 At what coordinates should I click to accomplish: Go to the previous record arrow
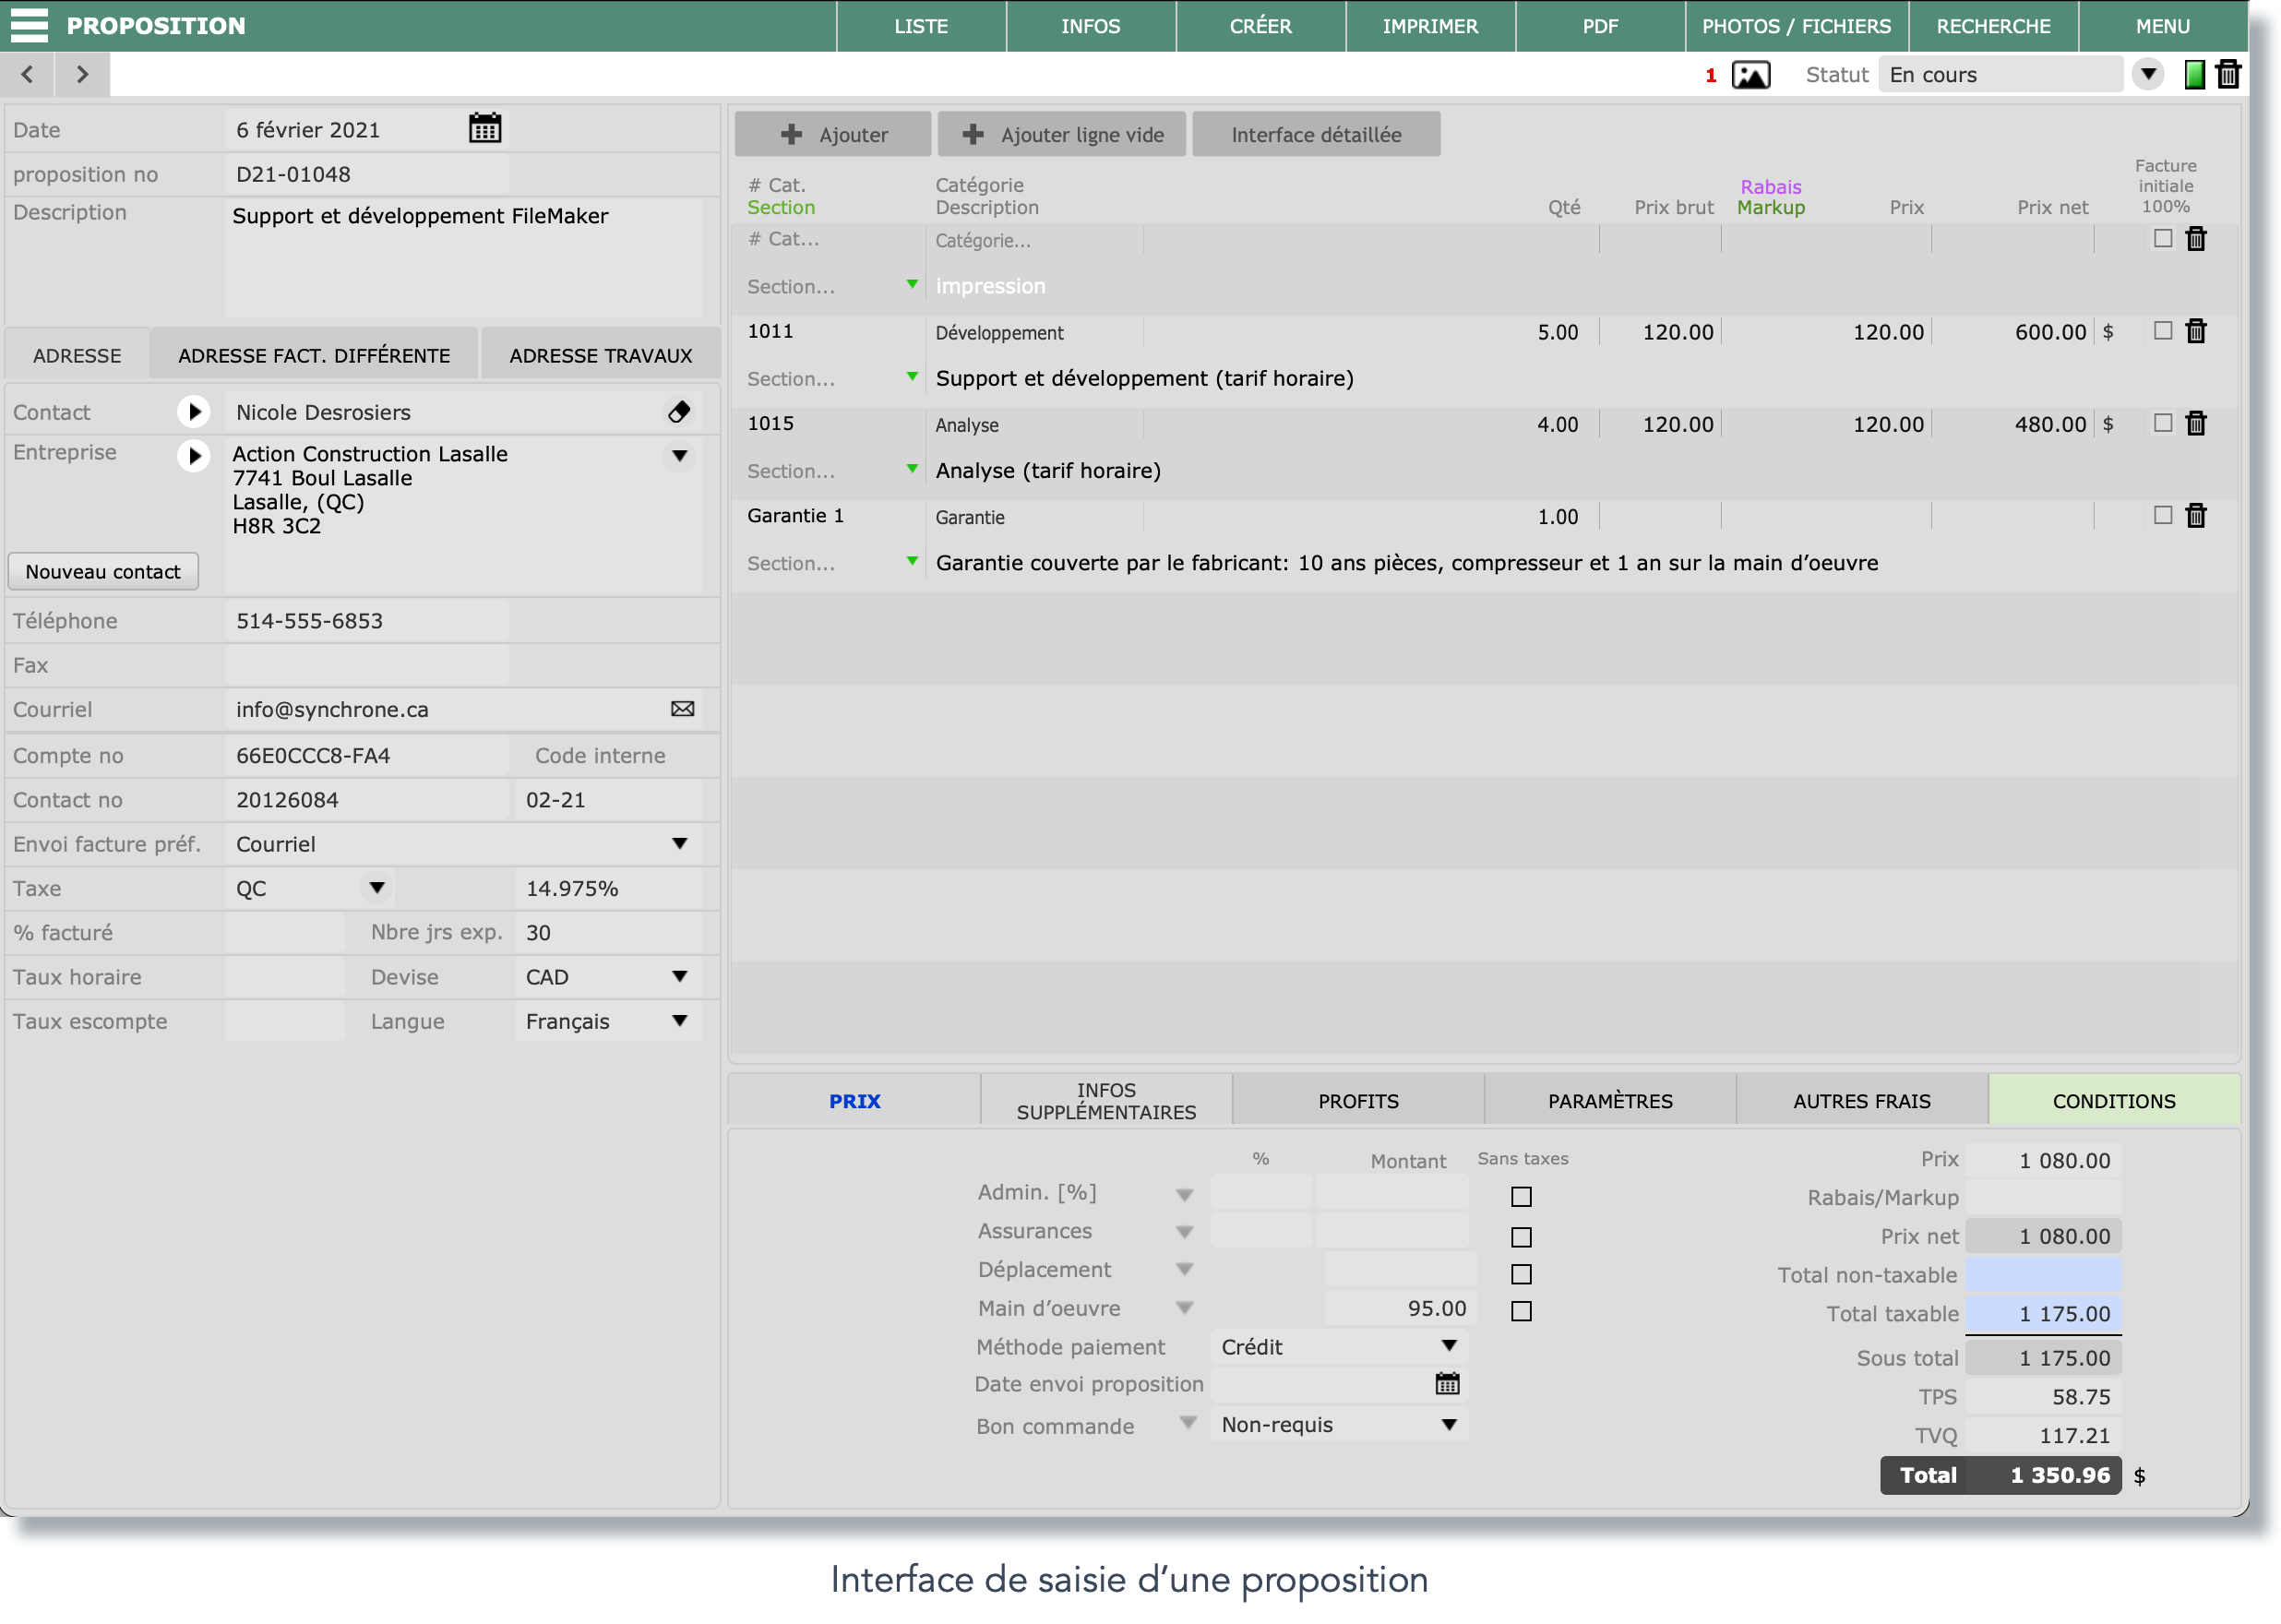(27, 74)
